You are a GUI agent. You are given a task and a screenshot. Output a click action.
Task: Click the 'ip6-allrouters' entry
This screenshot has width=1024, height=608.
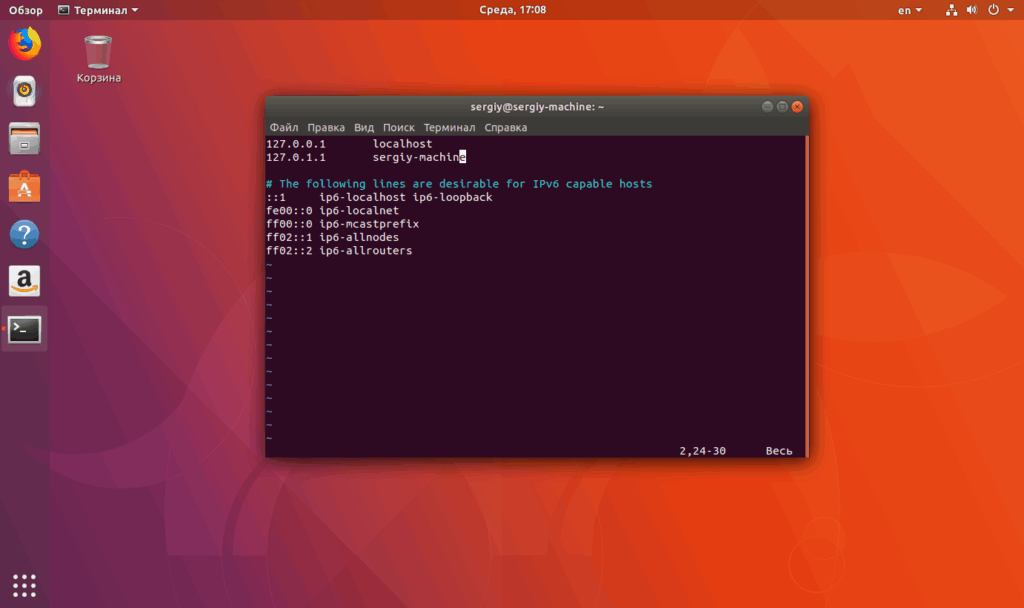click(366, 251)
